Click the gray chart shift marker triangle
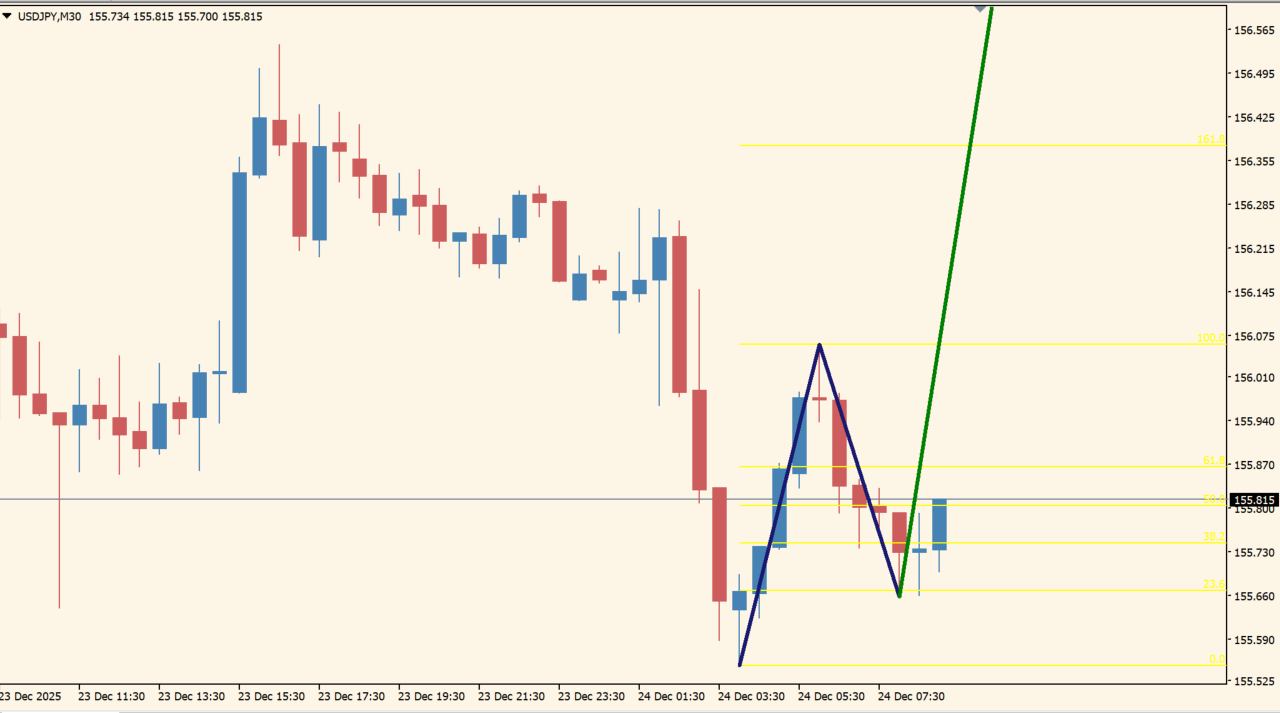Viewport: 1280px width, 713px height. (x=982, y=8)
